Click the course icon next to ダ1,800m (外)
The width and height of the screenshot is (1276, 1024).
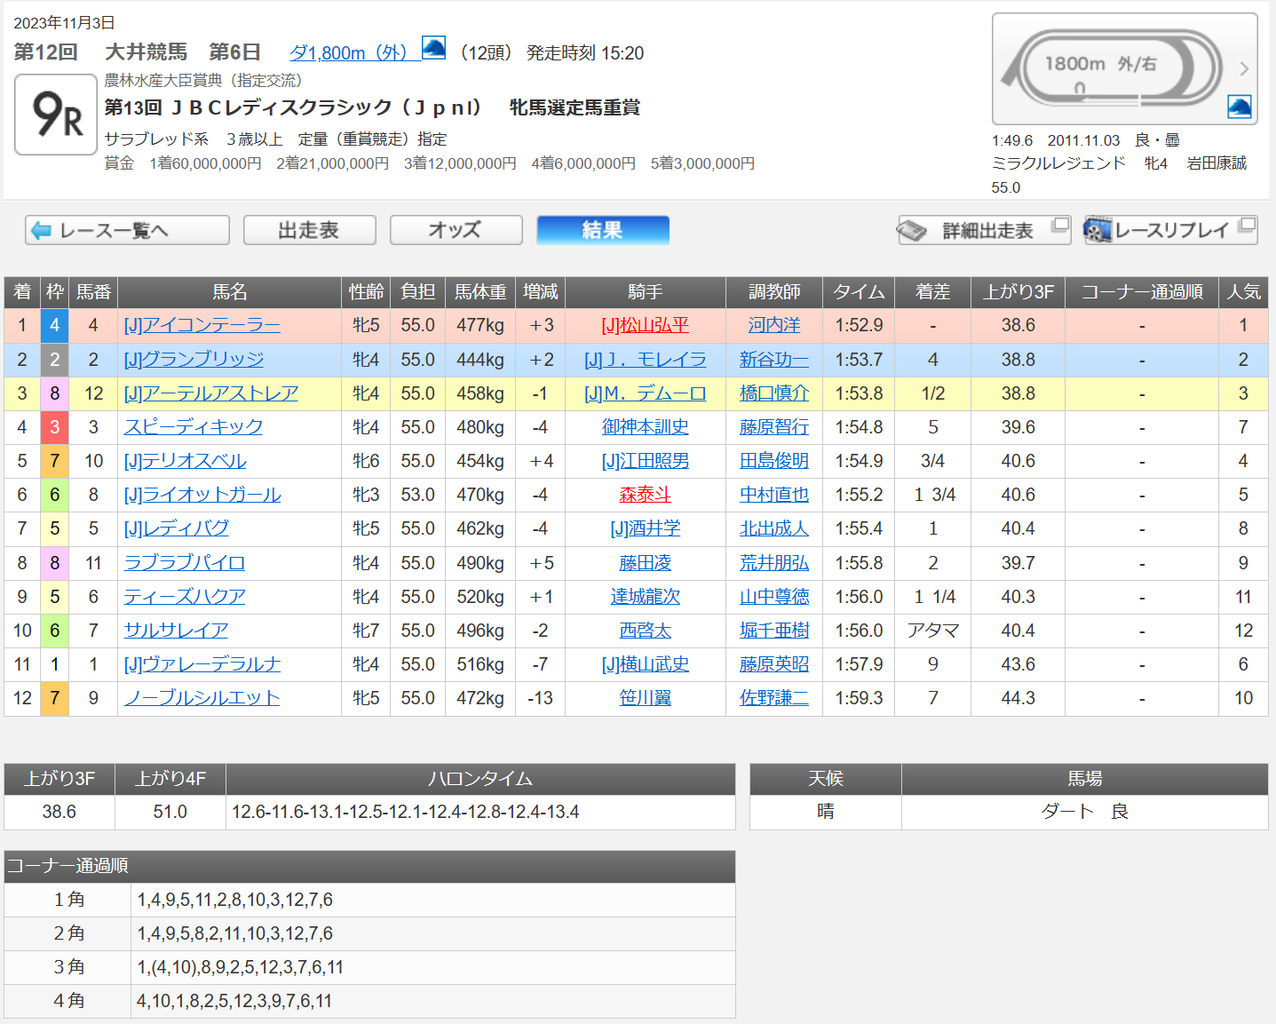click(x=434, y=47)
